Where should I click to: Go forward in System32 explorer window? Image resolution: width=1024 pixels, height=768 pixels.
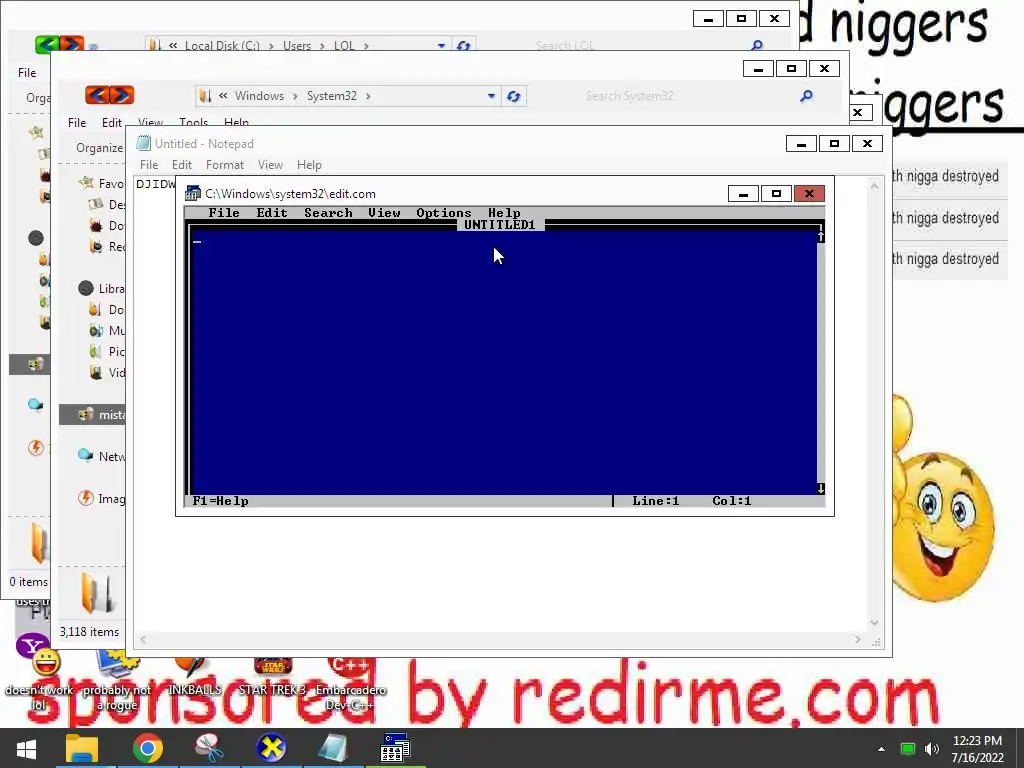pyautogui.click(x=122, y=95)
